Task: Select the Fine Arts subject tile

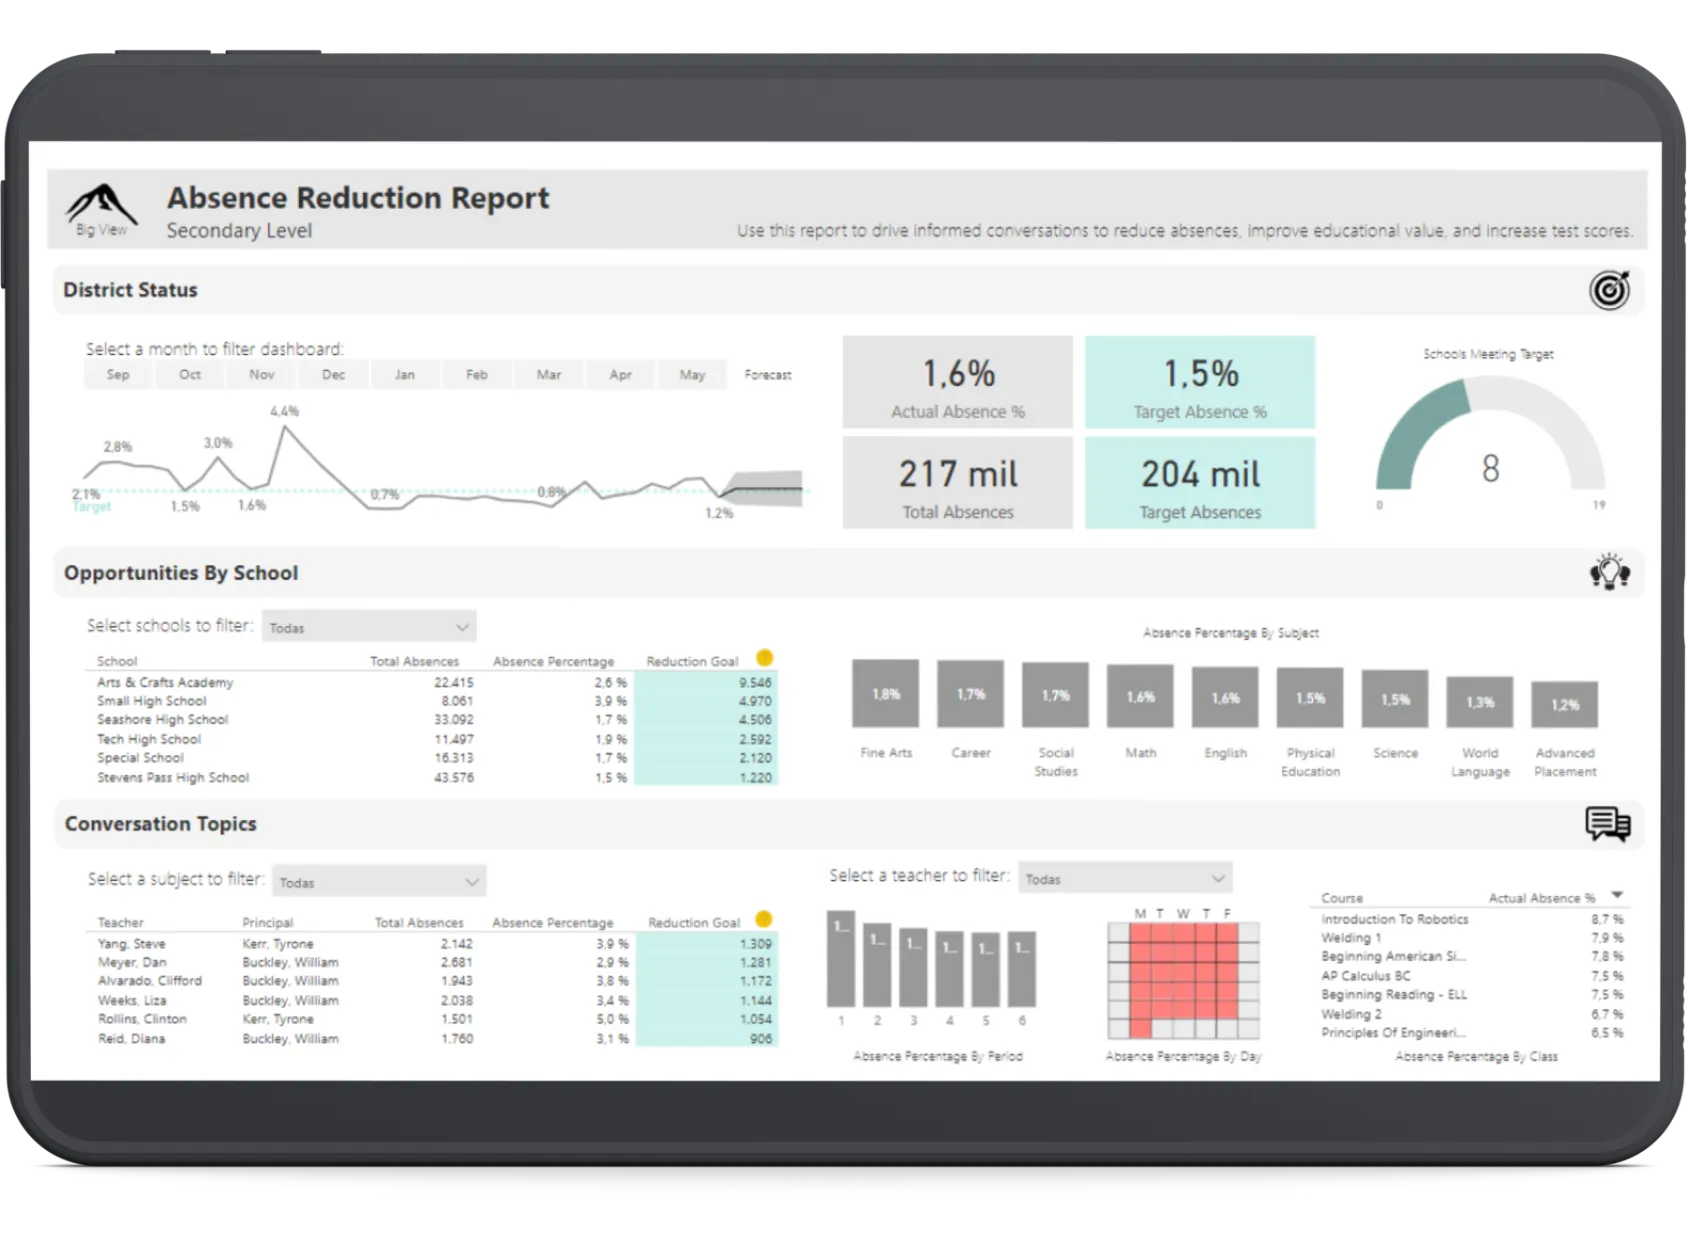Action: pos(886,694)
